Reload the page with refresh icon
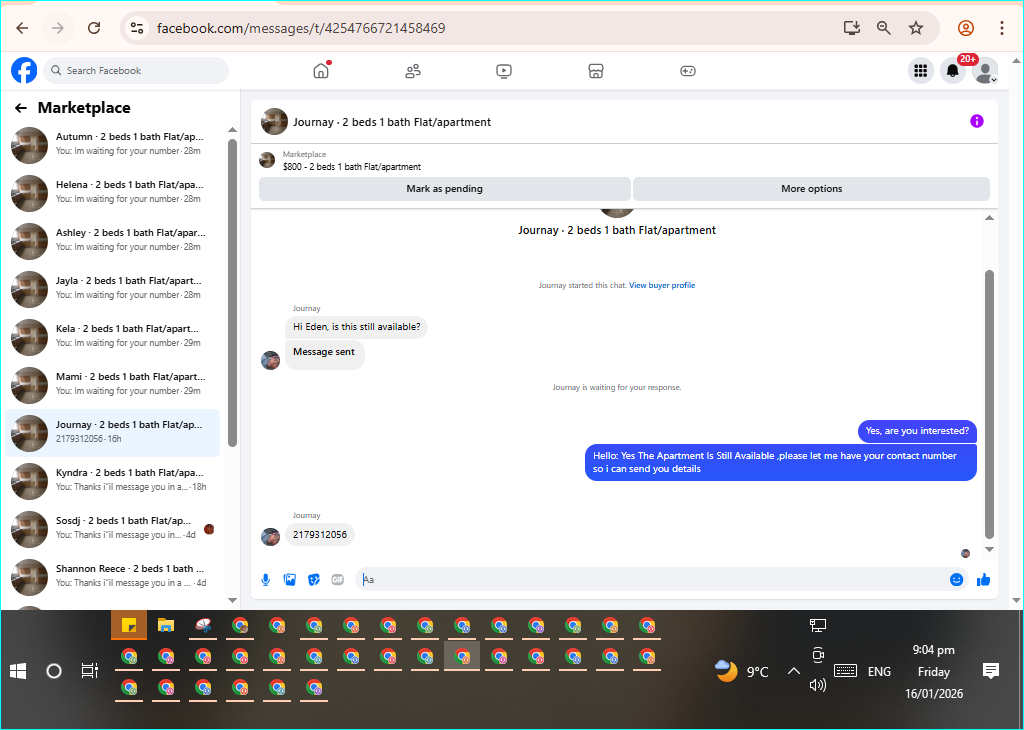This screenshot has height=730, width=1024. pyautogui.click(x=94, y=28)
